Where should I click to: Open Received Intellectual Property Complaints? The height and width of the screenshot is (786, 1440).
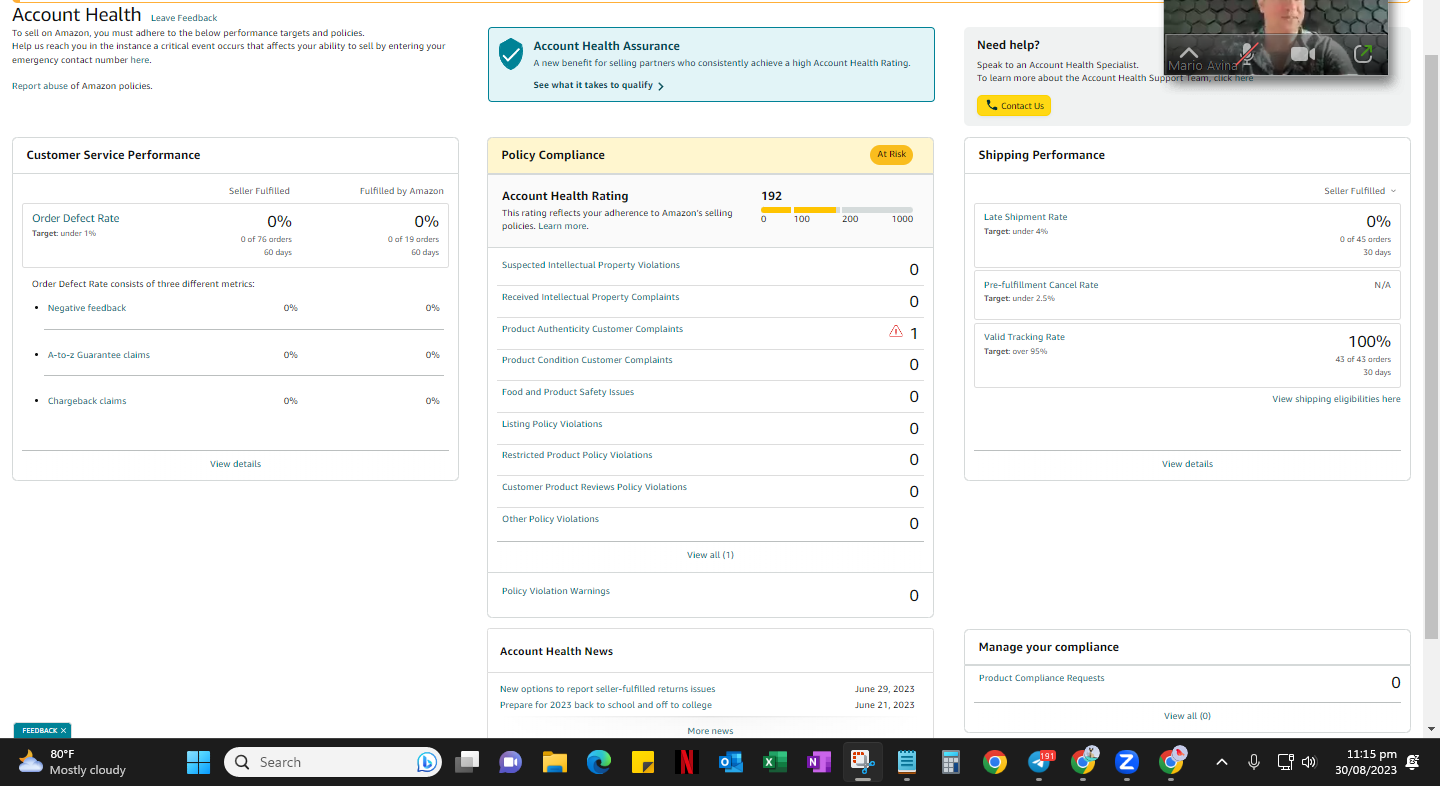point(591,297)
